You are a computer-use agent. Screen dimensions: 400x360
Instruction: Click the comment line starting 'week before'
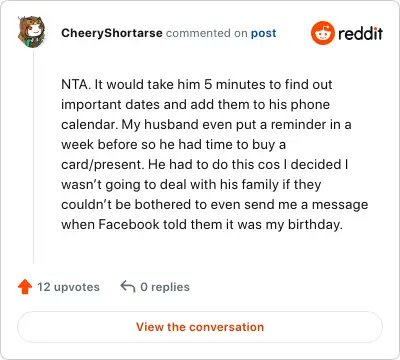click(x=174, y=144)
